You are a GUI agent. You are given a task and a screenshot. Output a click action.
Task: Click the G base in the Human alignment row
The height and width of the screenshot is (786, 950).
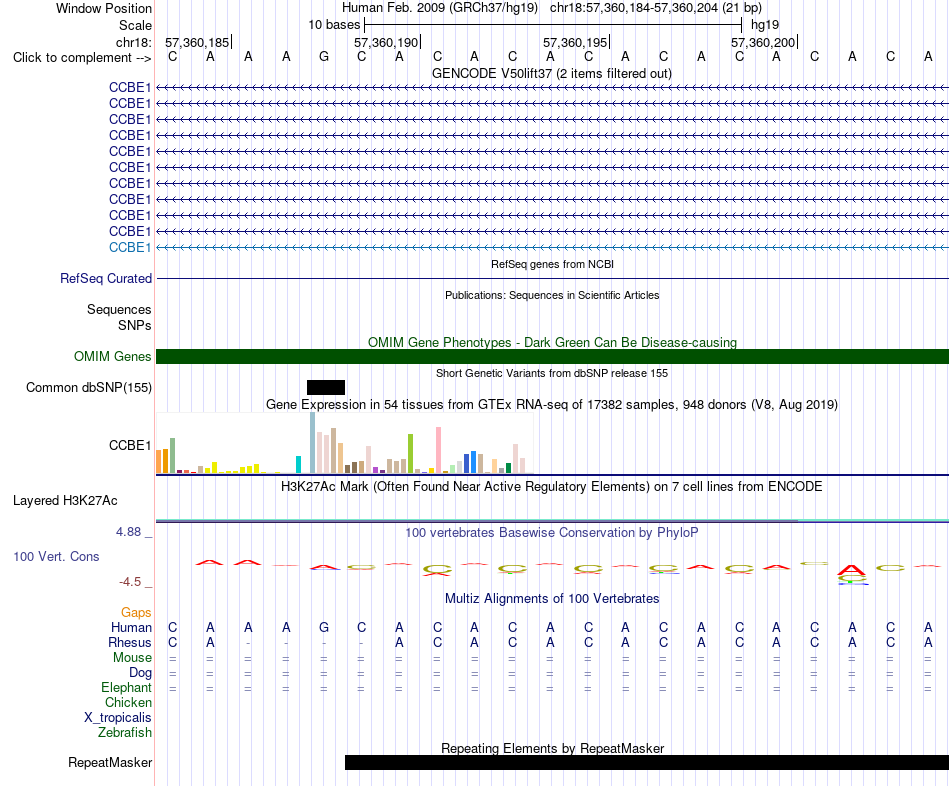324,627
